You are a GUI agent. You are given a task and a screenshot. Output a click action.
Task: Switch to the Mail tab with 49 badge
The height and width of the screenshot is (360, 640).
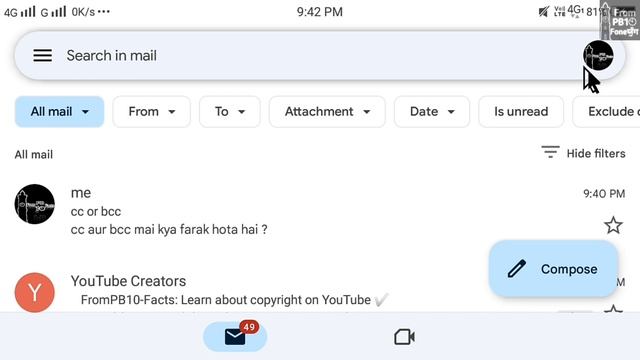tap(235, 337)
